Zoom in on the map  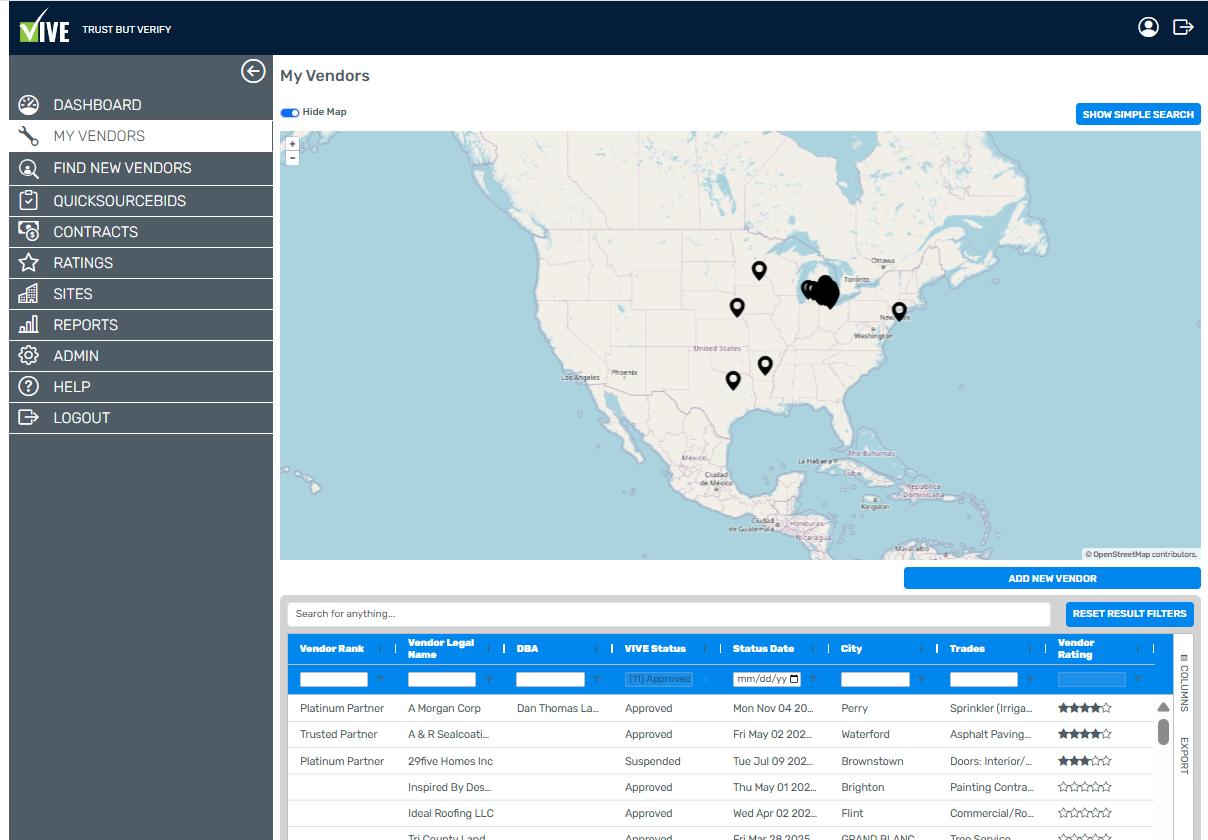pyautogui.click(x=292, y=144)
